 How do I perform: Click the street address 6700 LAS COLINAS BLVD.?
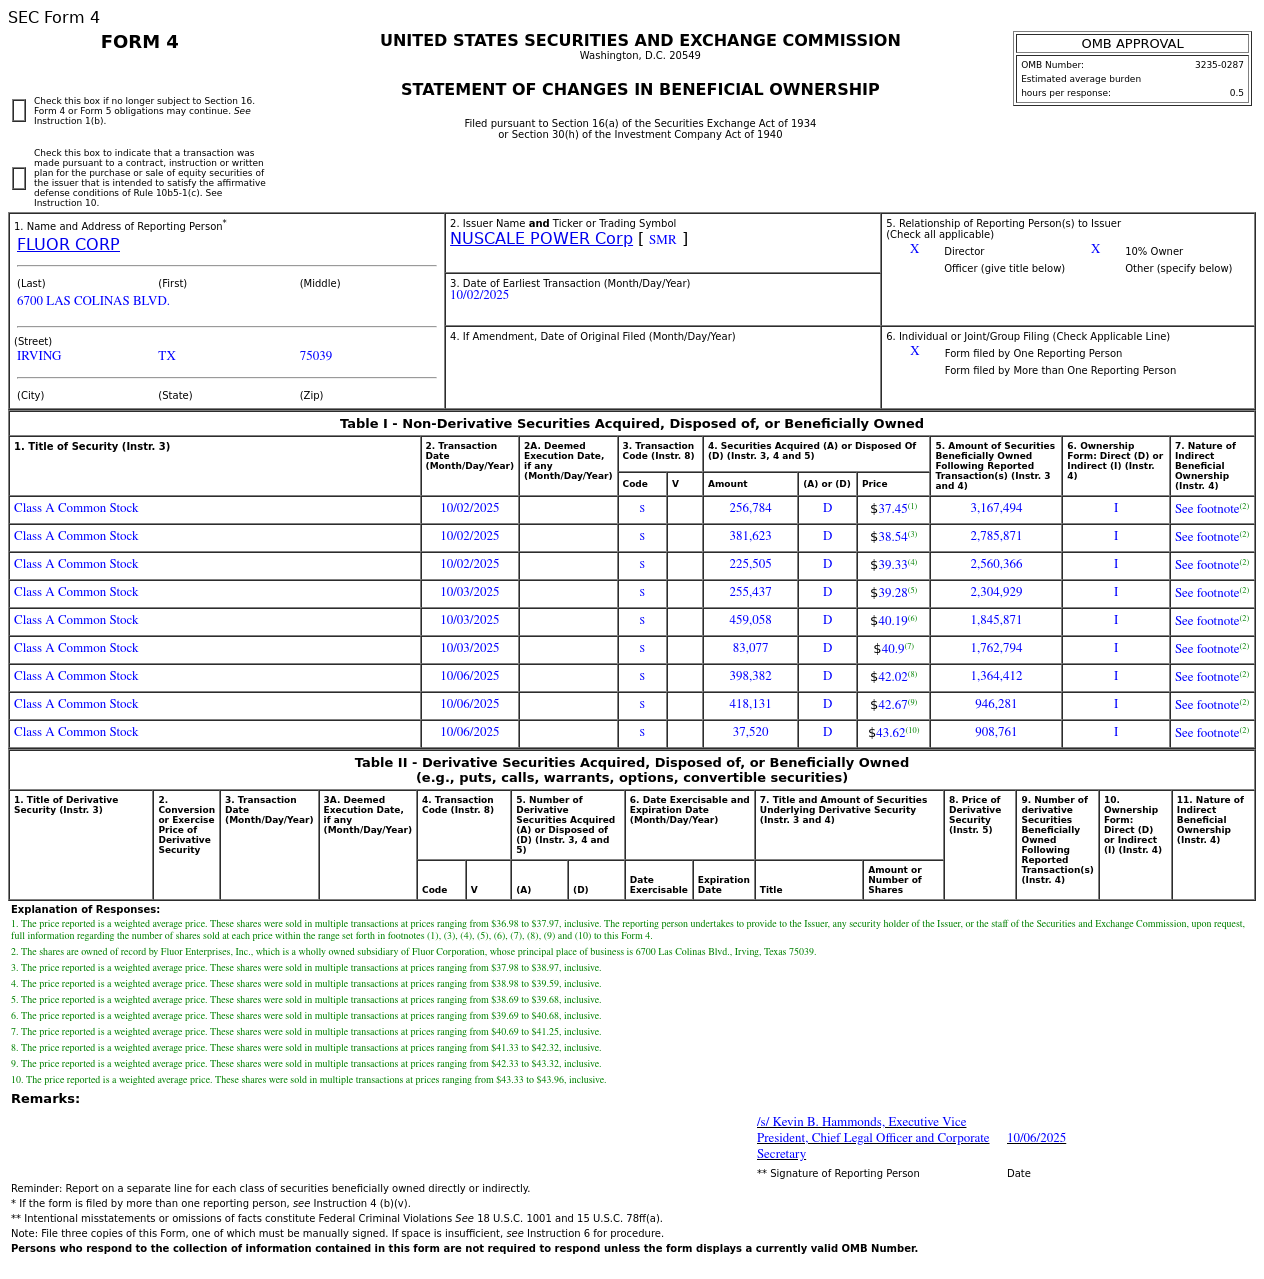tap(93, 301)
